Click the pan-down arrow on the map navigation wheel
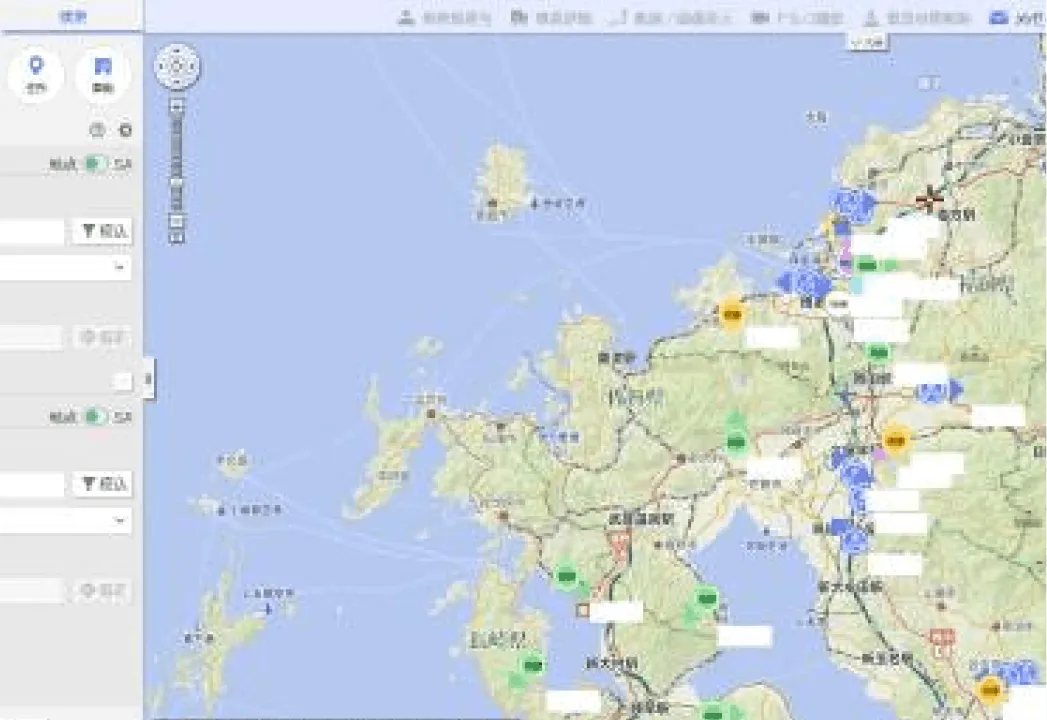 [177, 82]
